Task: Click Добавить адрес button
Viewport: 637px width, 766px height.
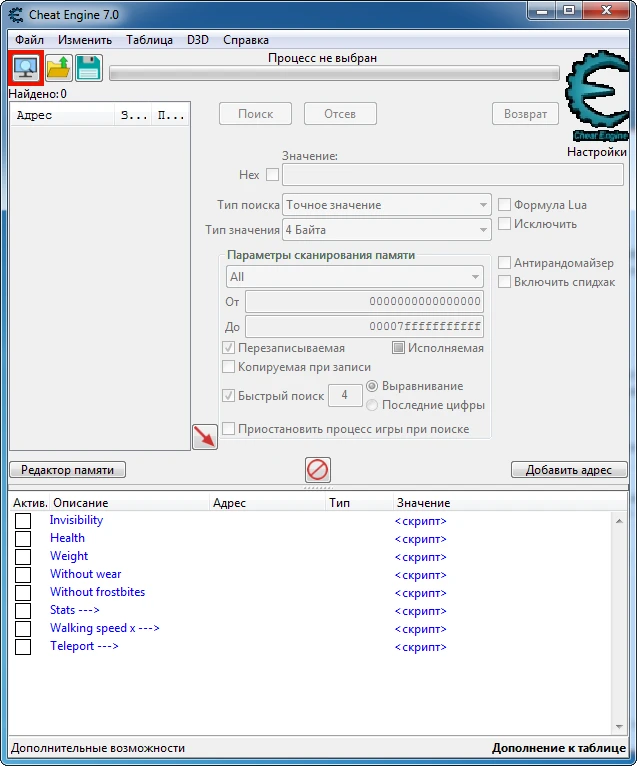Action: (x=569, y=470)
